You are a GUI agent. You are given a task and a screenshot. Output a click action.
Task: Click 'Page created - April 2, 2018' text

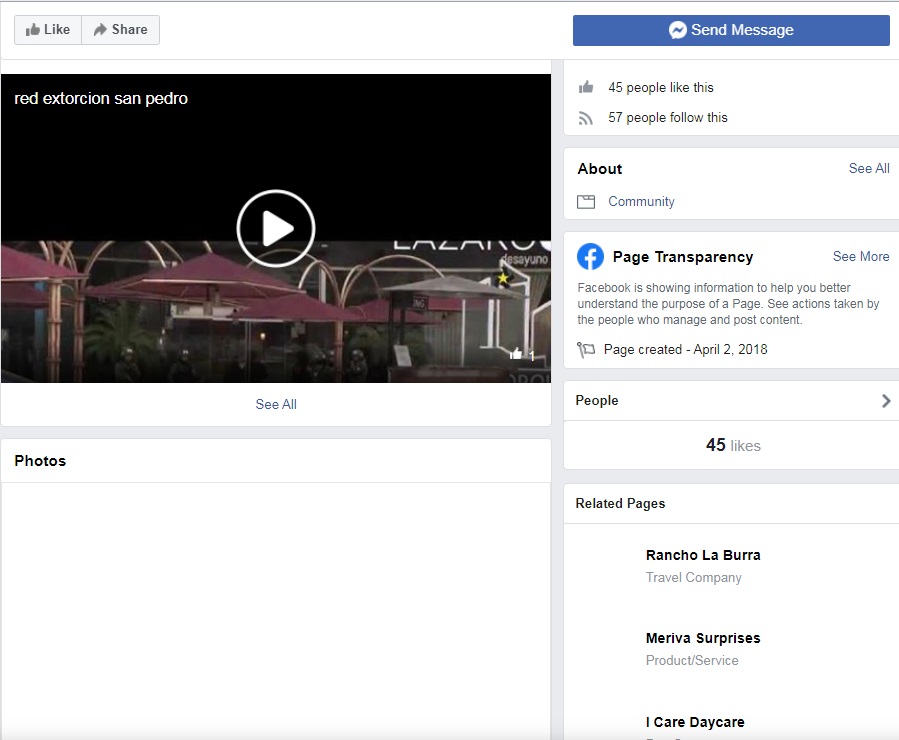pos(685,350)
